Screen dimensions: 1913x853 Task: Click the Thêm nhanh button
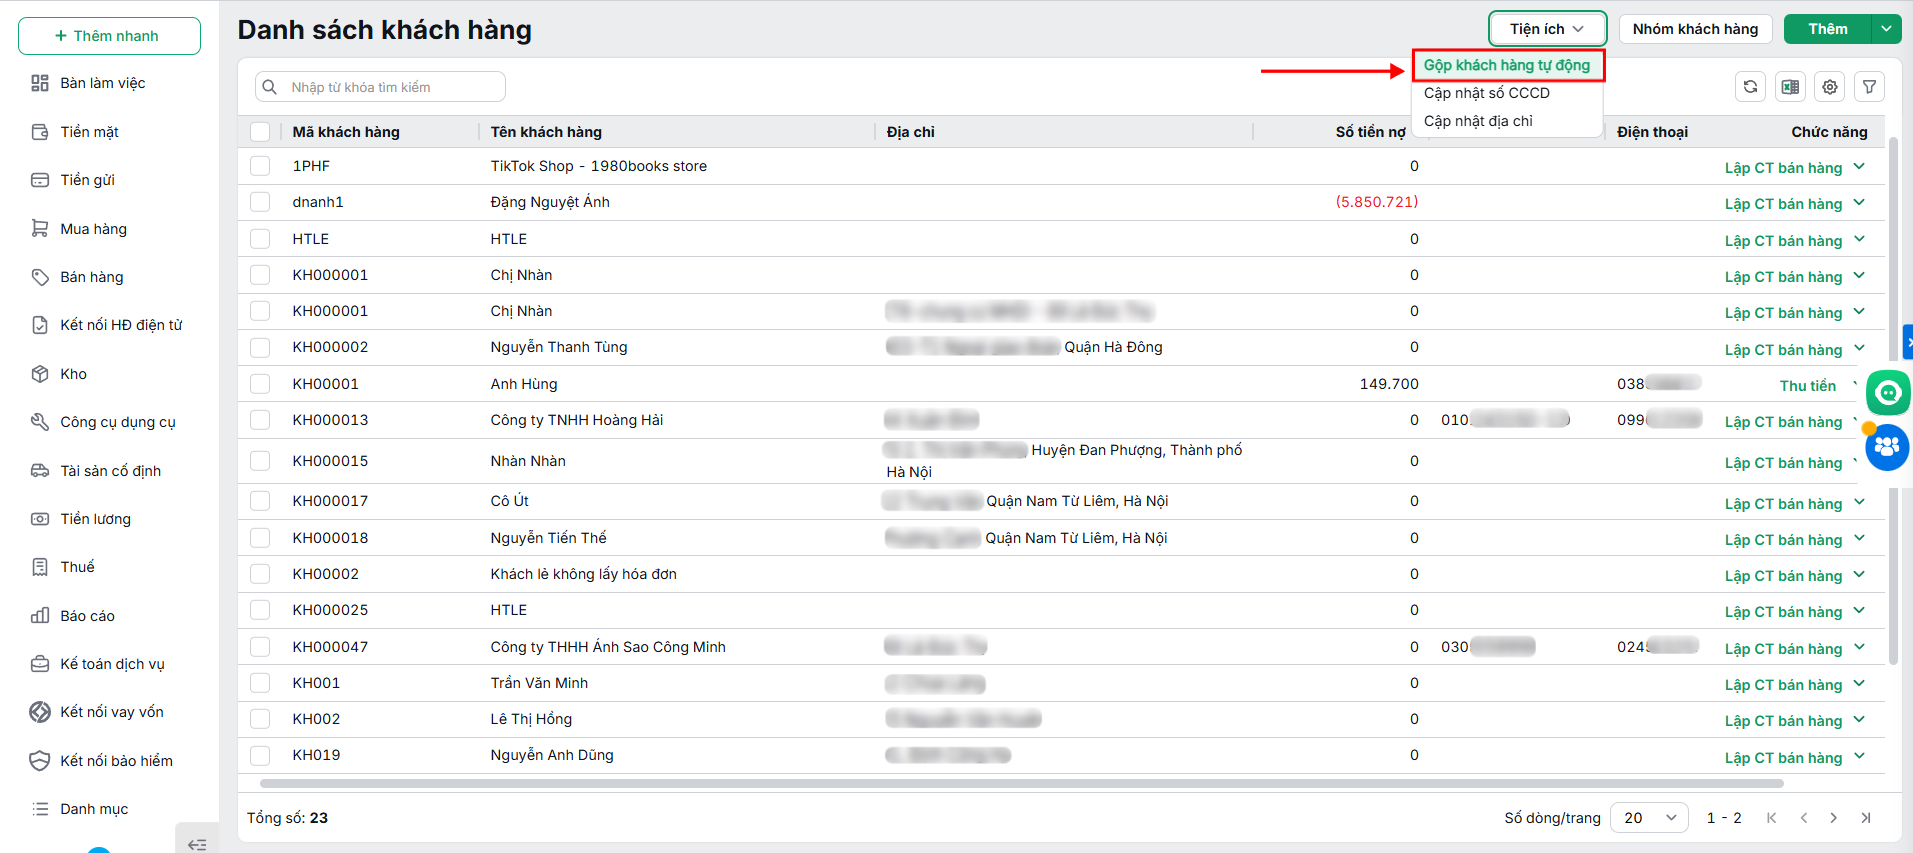(x=109, y=36)
